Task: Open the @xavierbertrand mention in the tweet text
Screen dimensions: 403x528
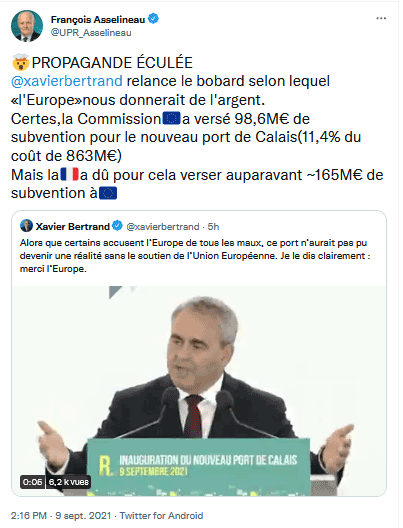Action: pyautogui.click(x=67, y=81)
